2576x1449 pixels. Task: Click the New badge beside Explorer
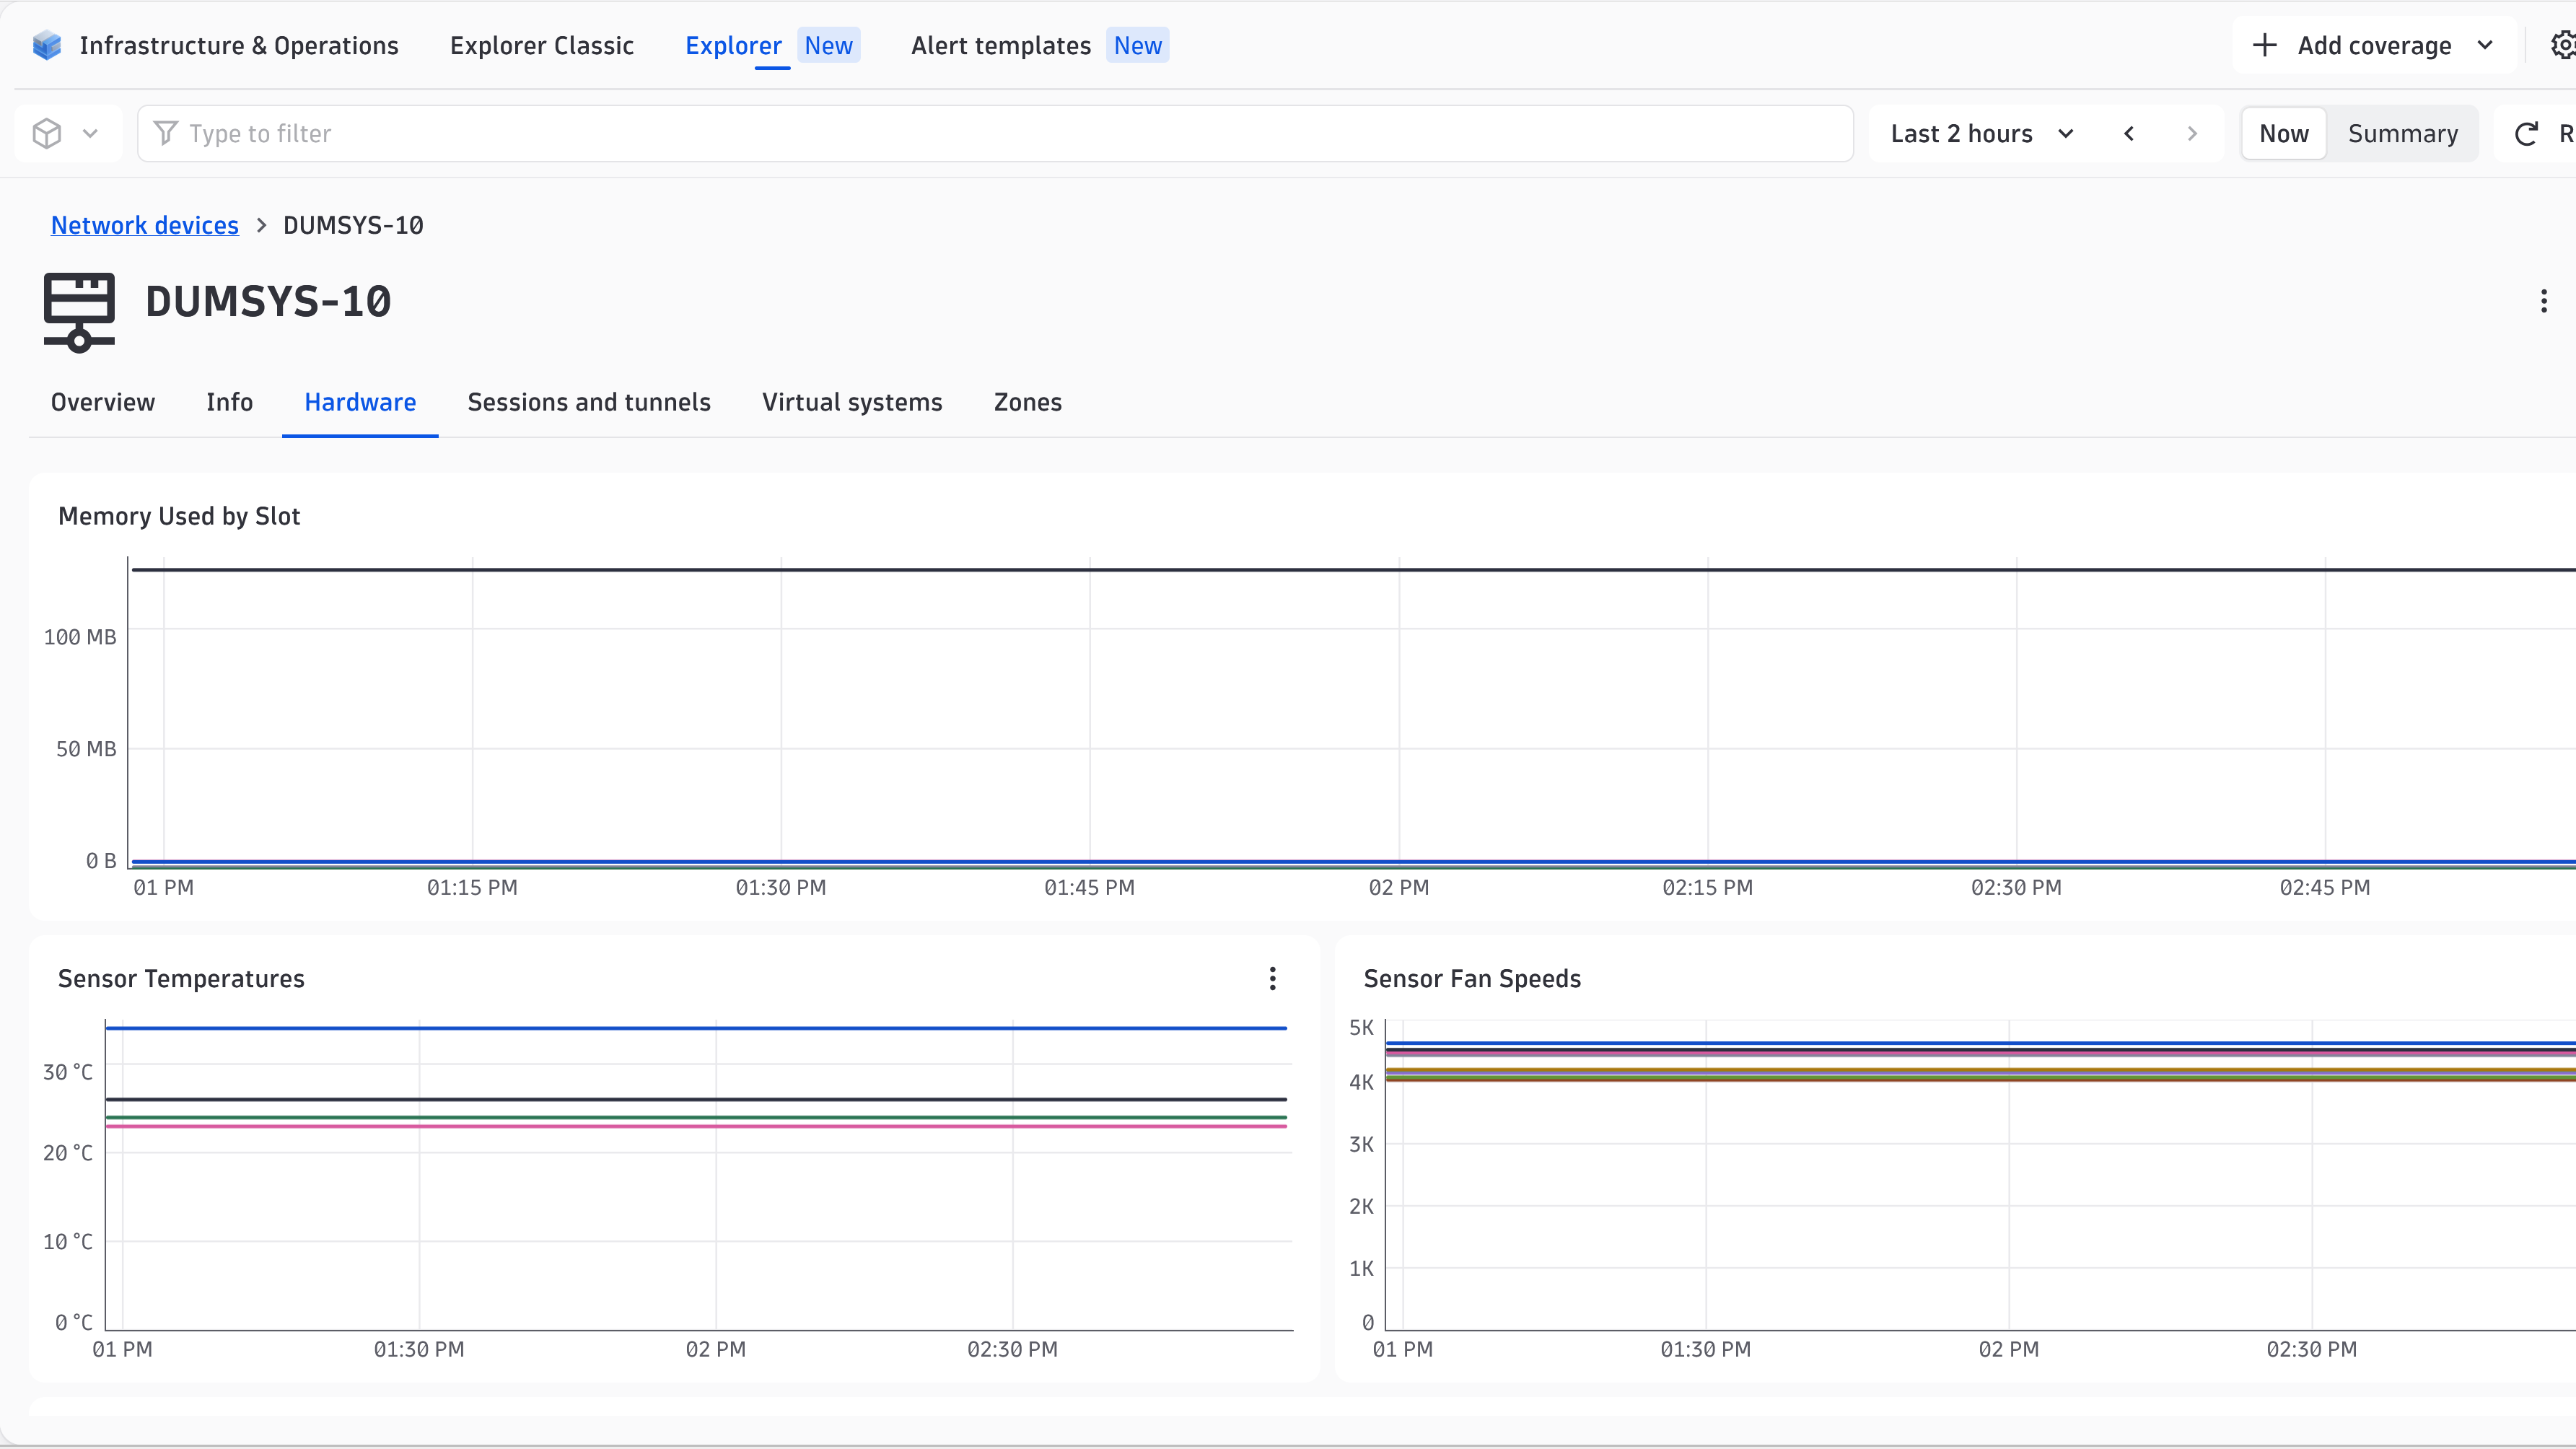828,45
